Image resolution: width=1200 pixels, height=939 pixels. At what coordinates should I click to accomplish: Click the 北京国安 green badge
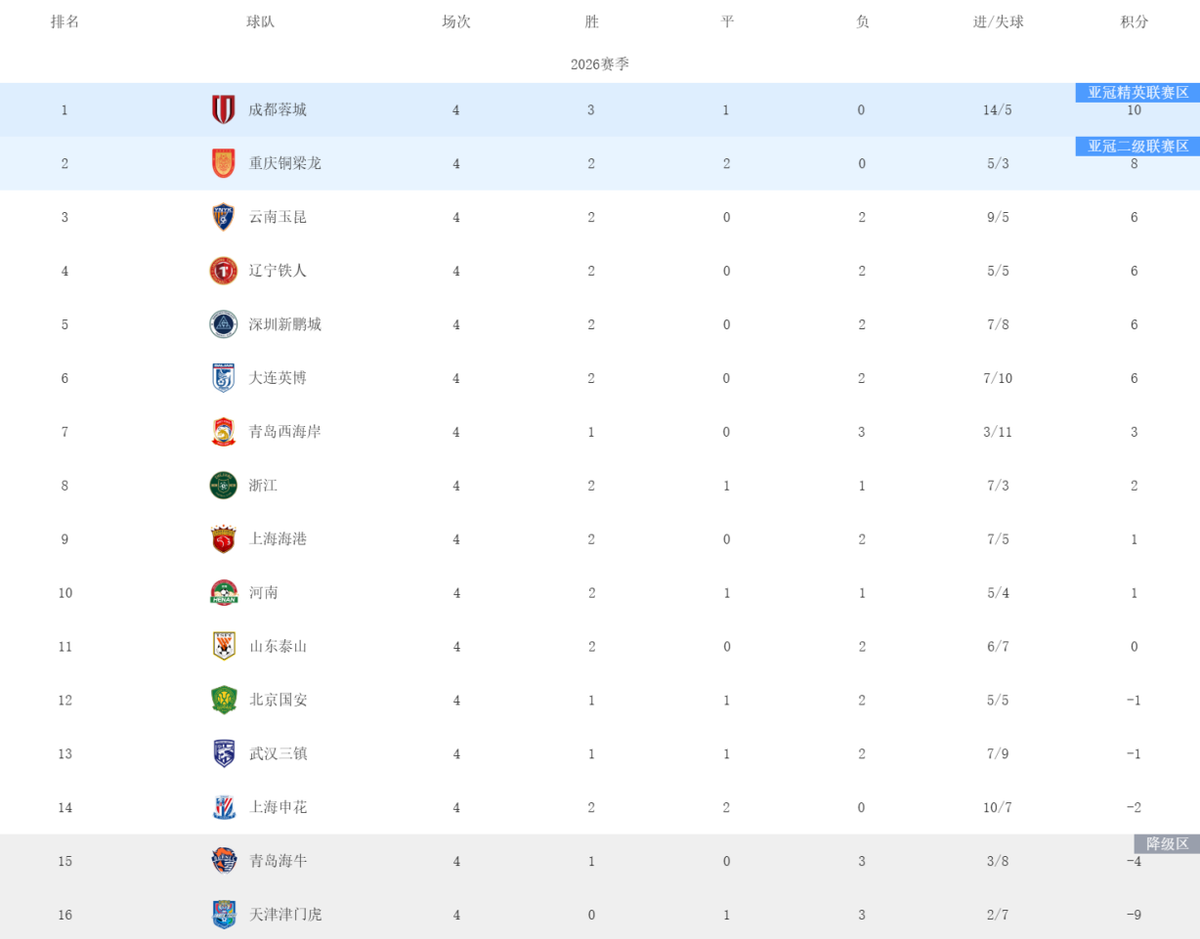pyautogui.click(x=223, y=700)
